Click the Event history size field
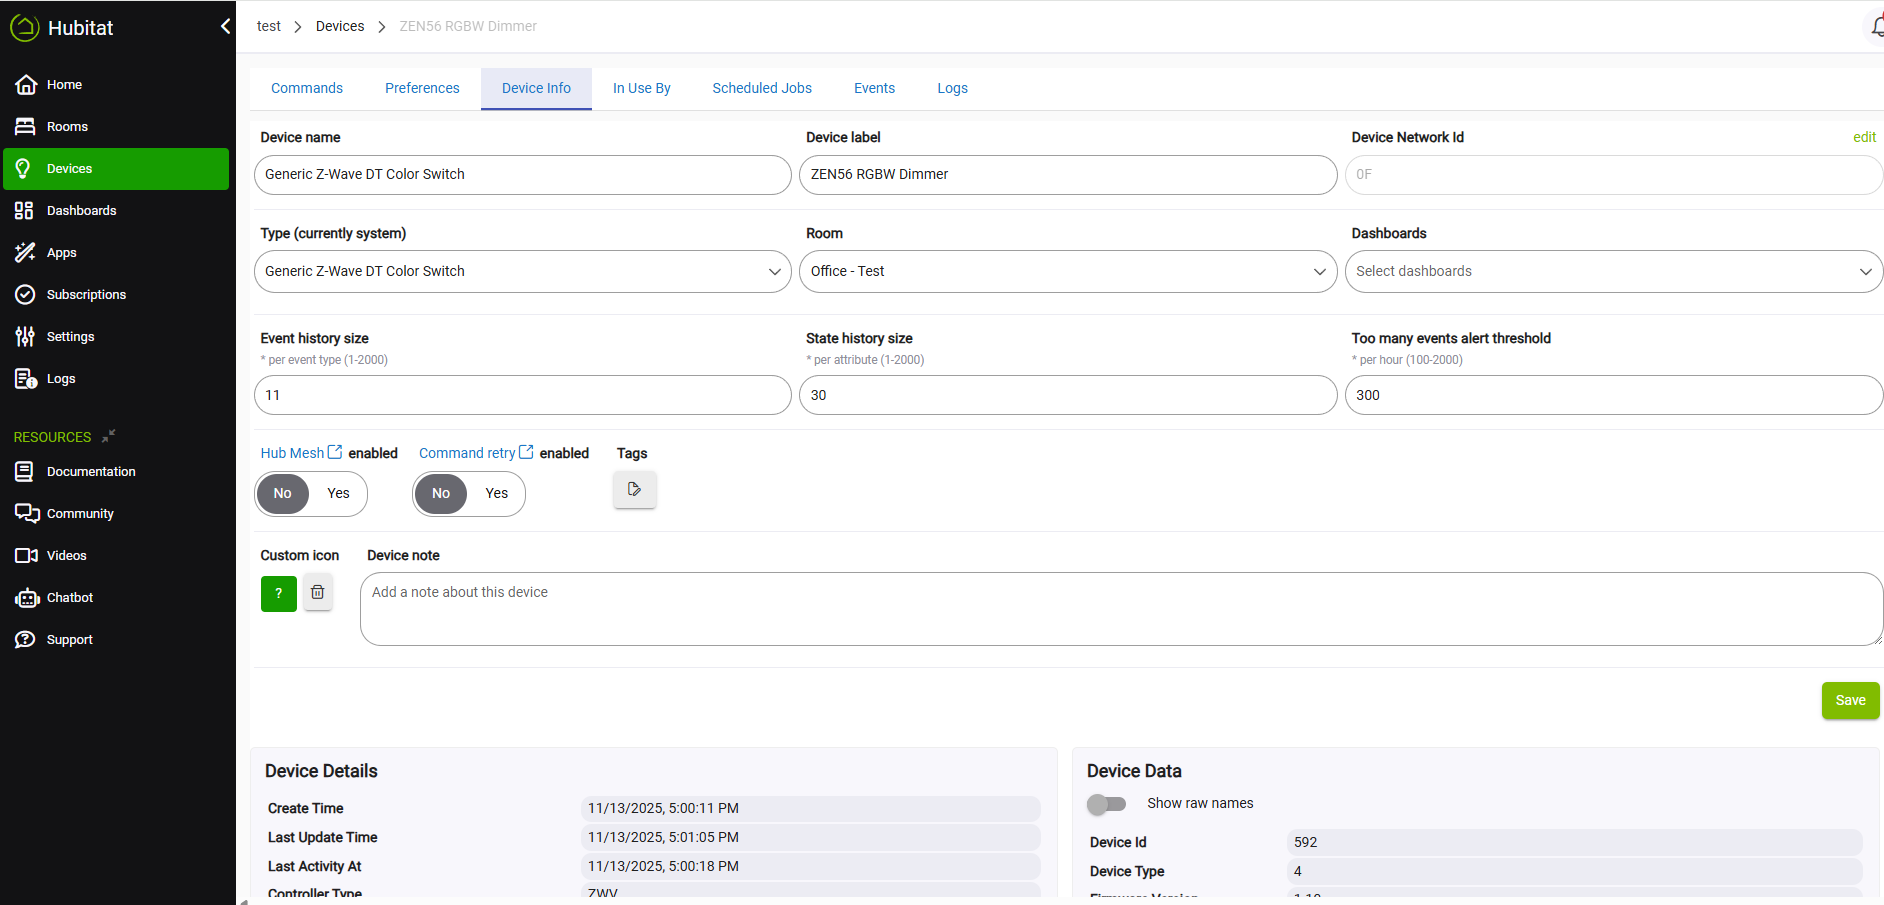 pos(522,396)
